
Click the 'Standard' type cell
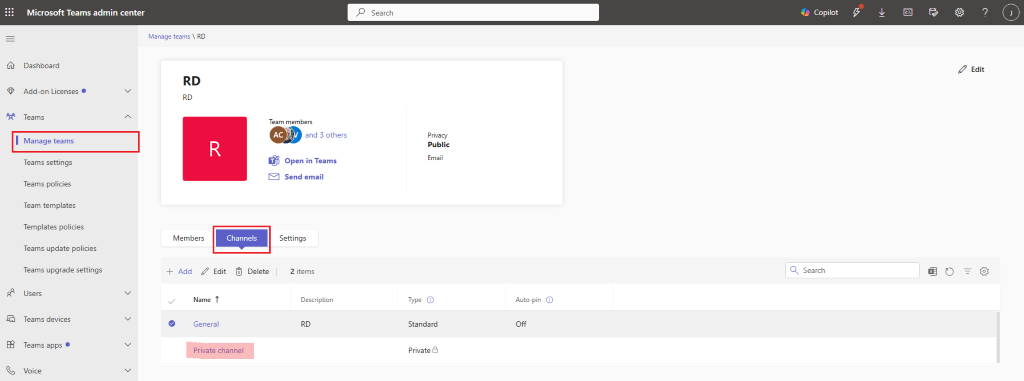(x=423, y=324)
